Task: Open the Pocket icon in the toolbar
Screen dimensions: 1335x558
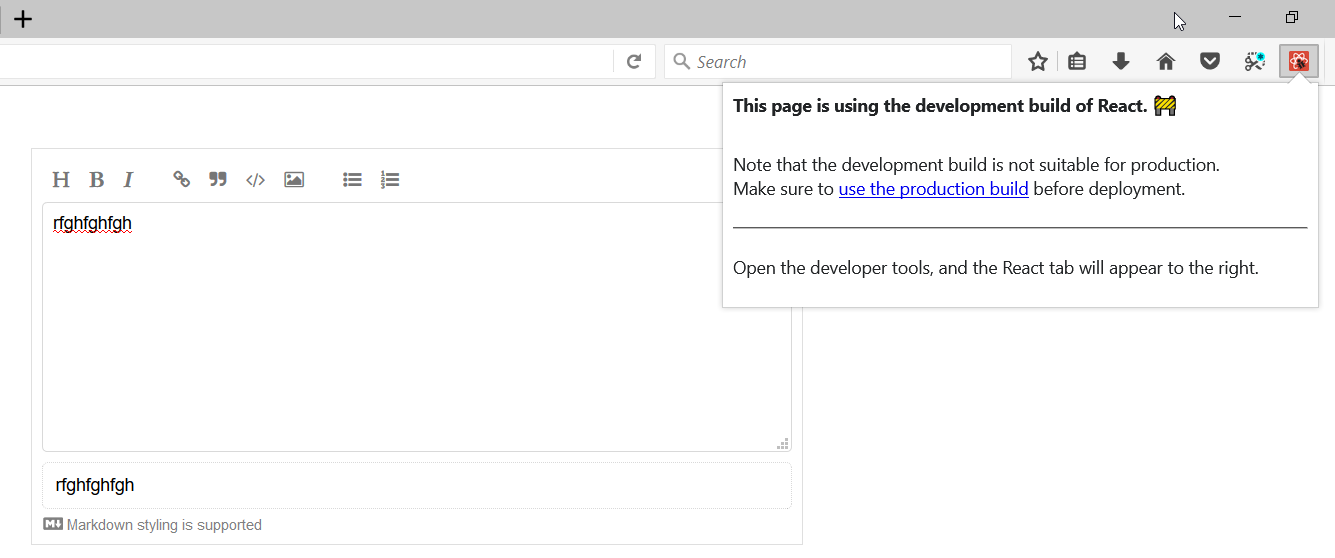Action: pos(1210,62)
